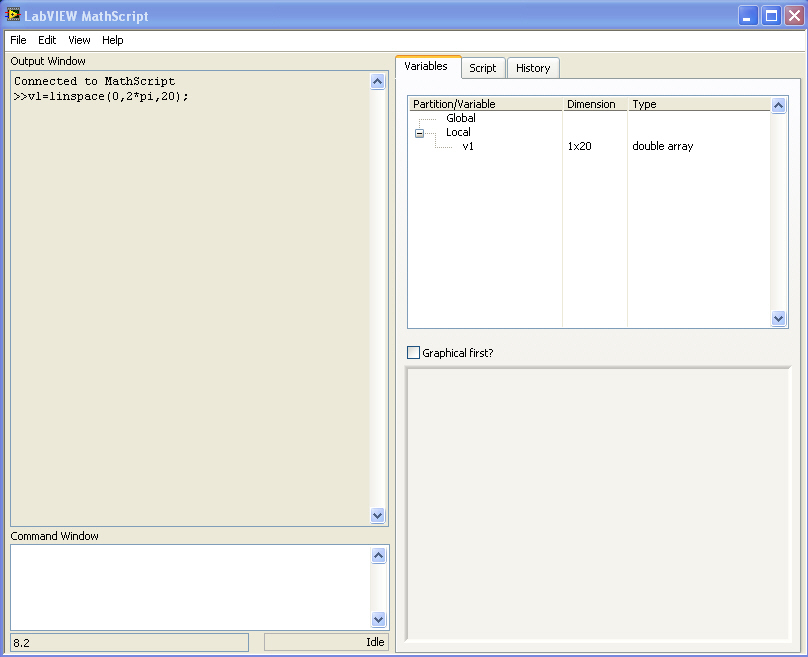The image size is (808, 657).
Task: Click the 8.2 version status field
Action: click(129, 643)
